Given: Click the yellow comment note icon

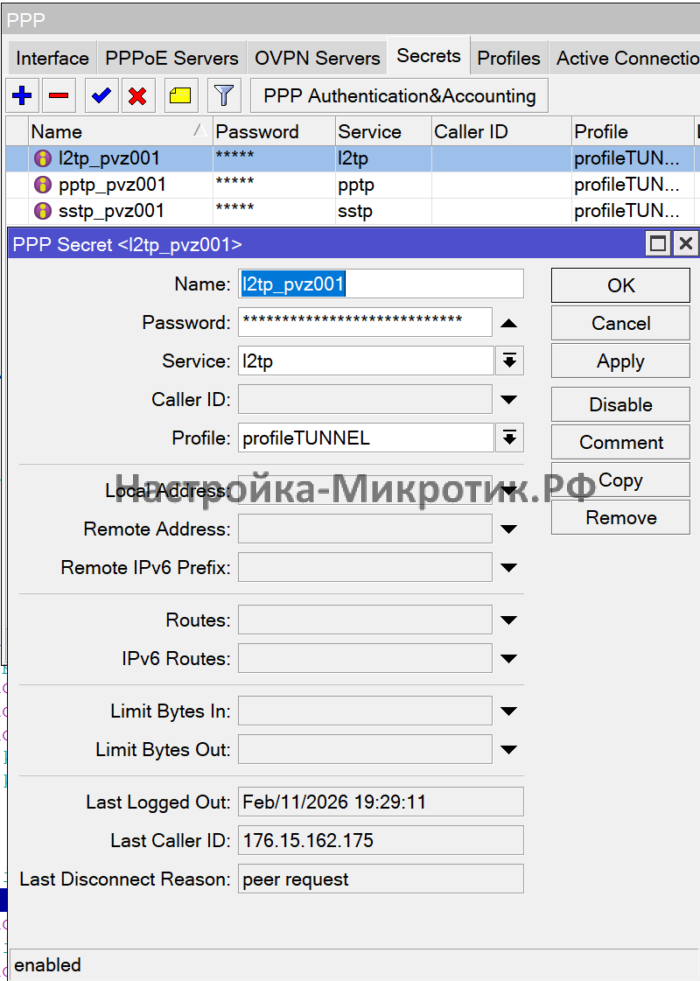Looking at the screenshot, I should (180, 96).
